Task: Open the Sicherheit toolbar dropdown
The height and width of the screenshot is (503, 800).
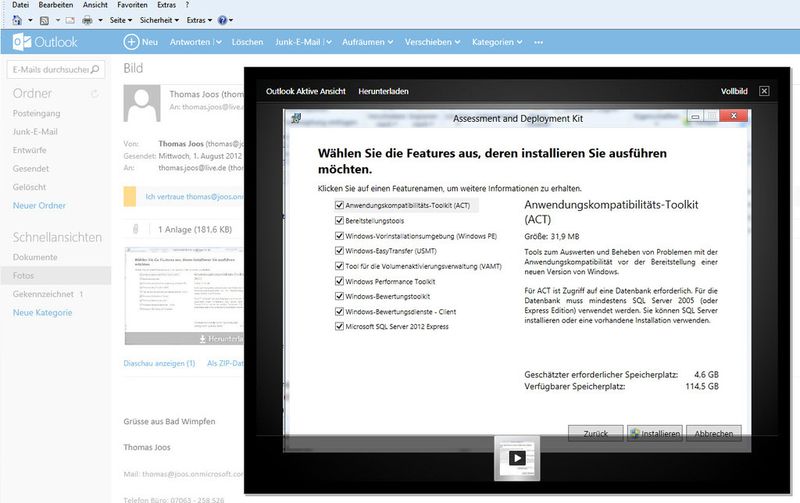Action: 159,20
